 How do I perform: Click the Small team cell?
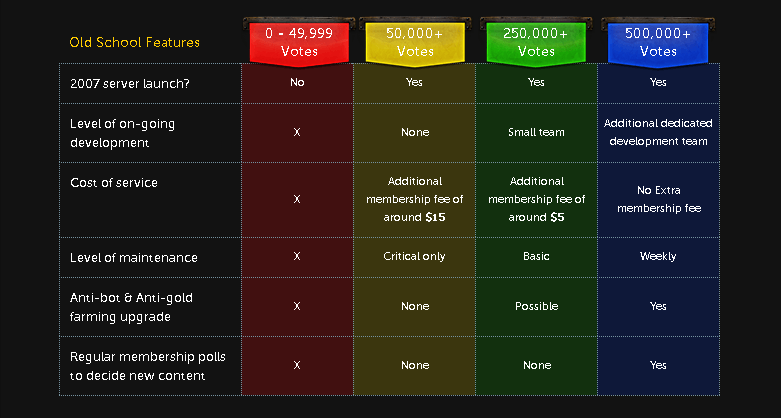coord(536,133)
